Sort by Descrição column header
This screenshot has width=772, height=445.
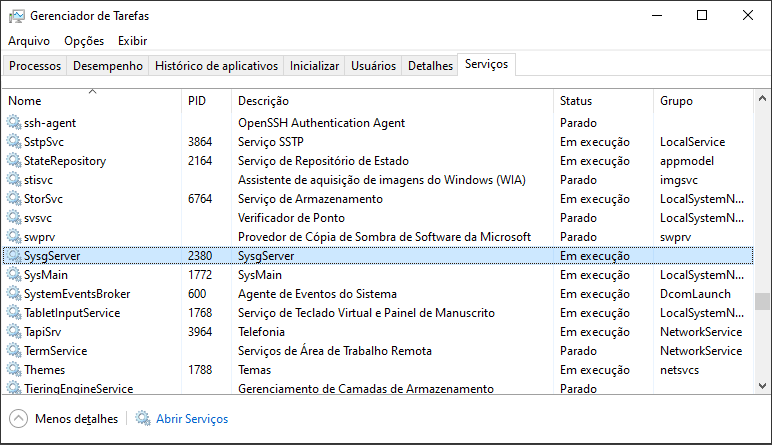[392, 100]
